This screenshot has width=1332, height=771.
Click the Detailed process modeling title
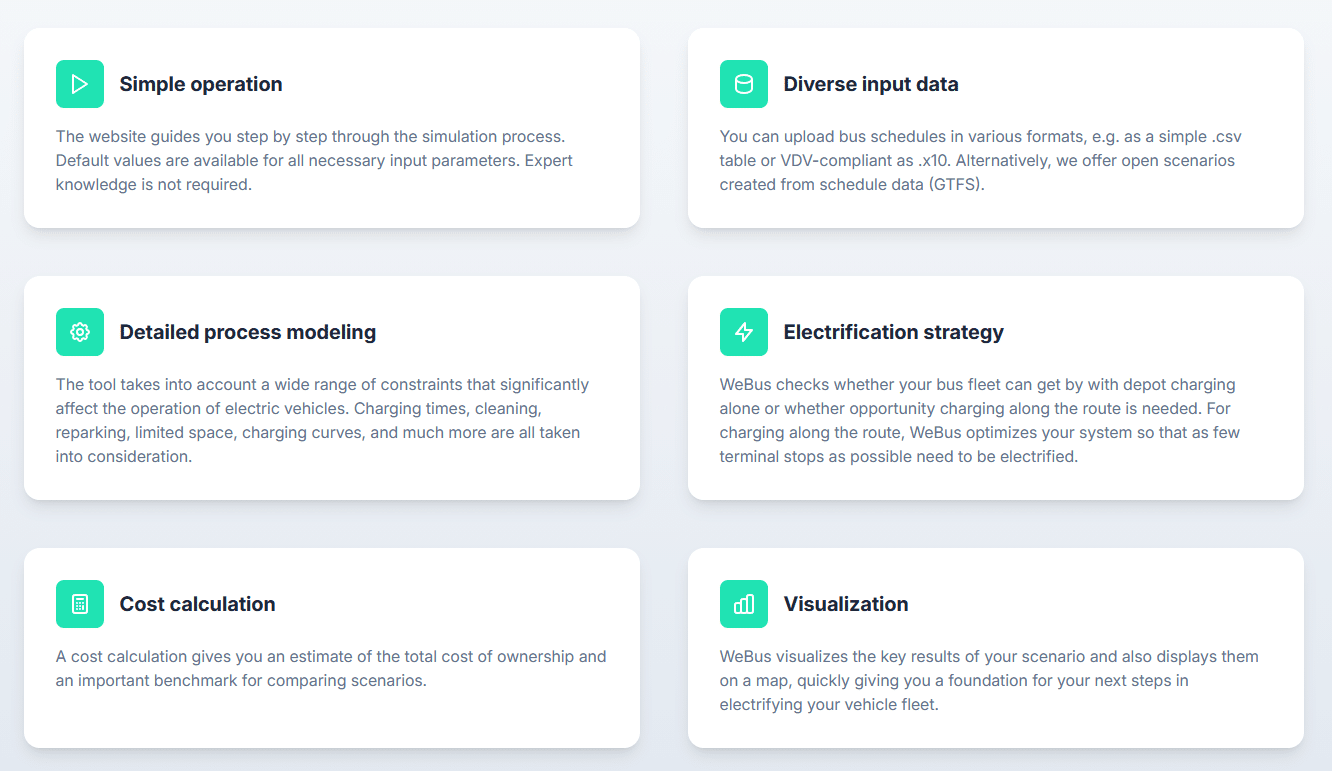248,332
